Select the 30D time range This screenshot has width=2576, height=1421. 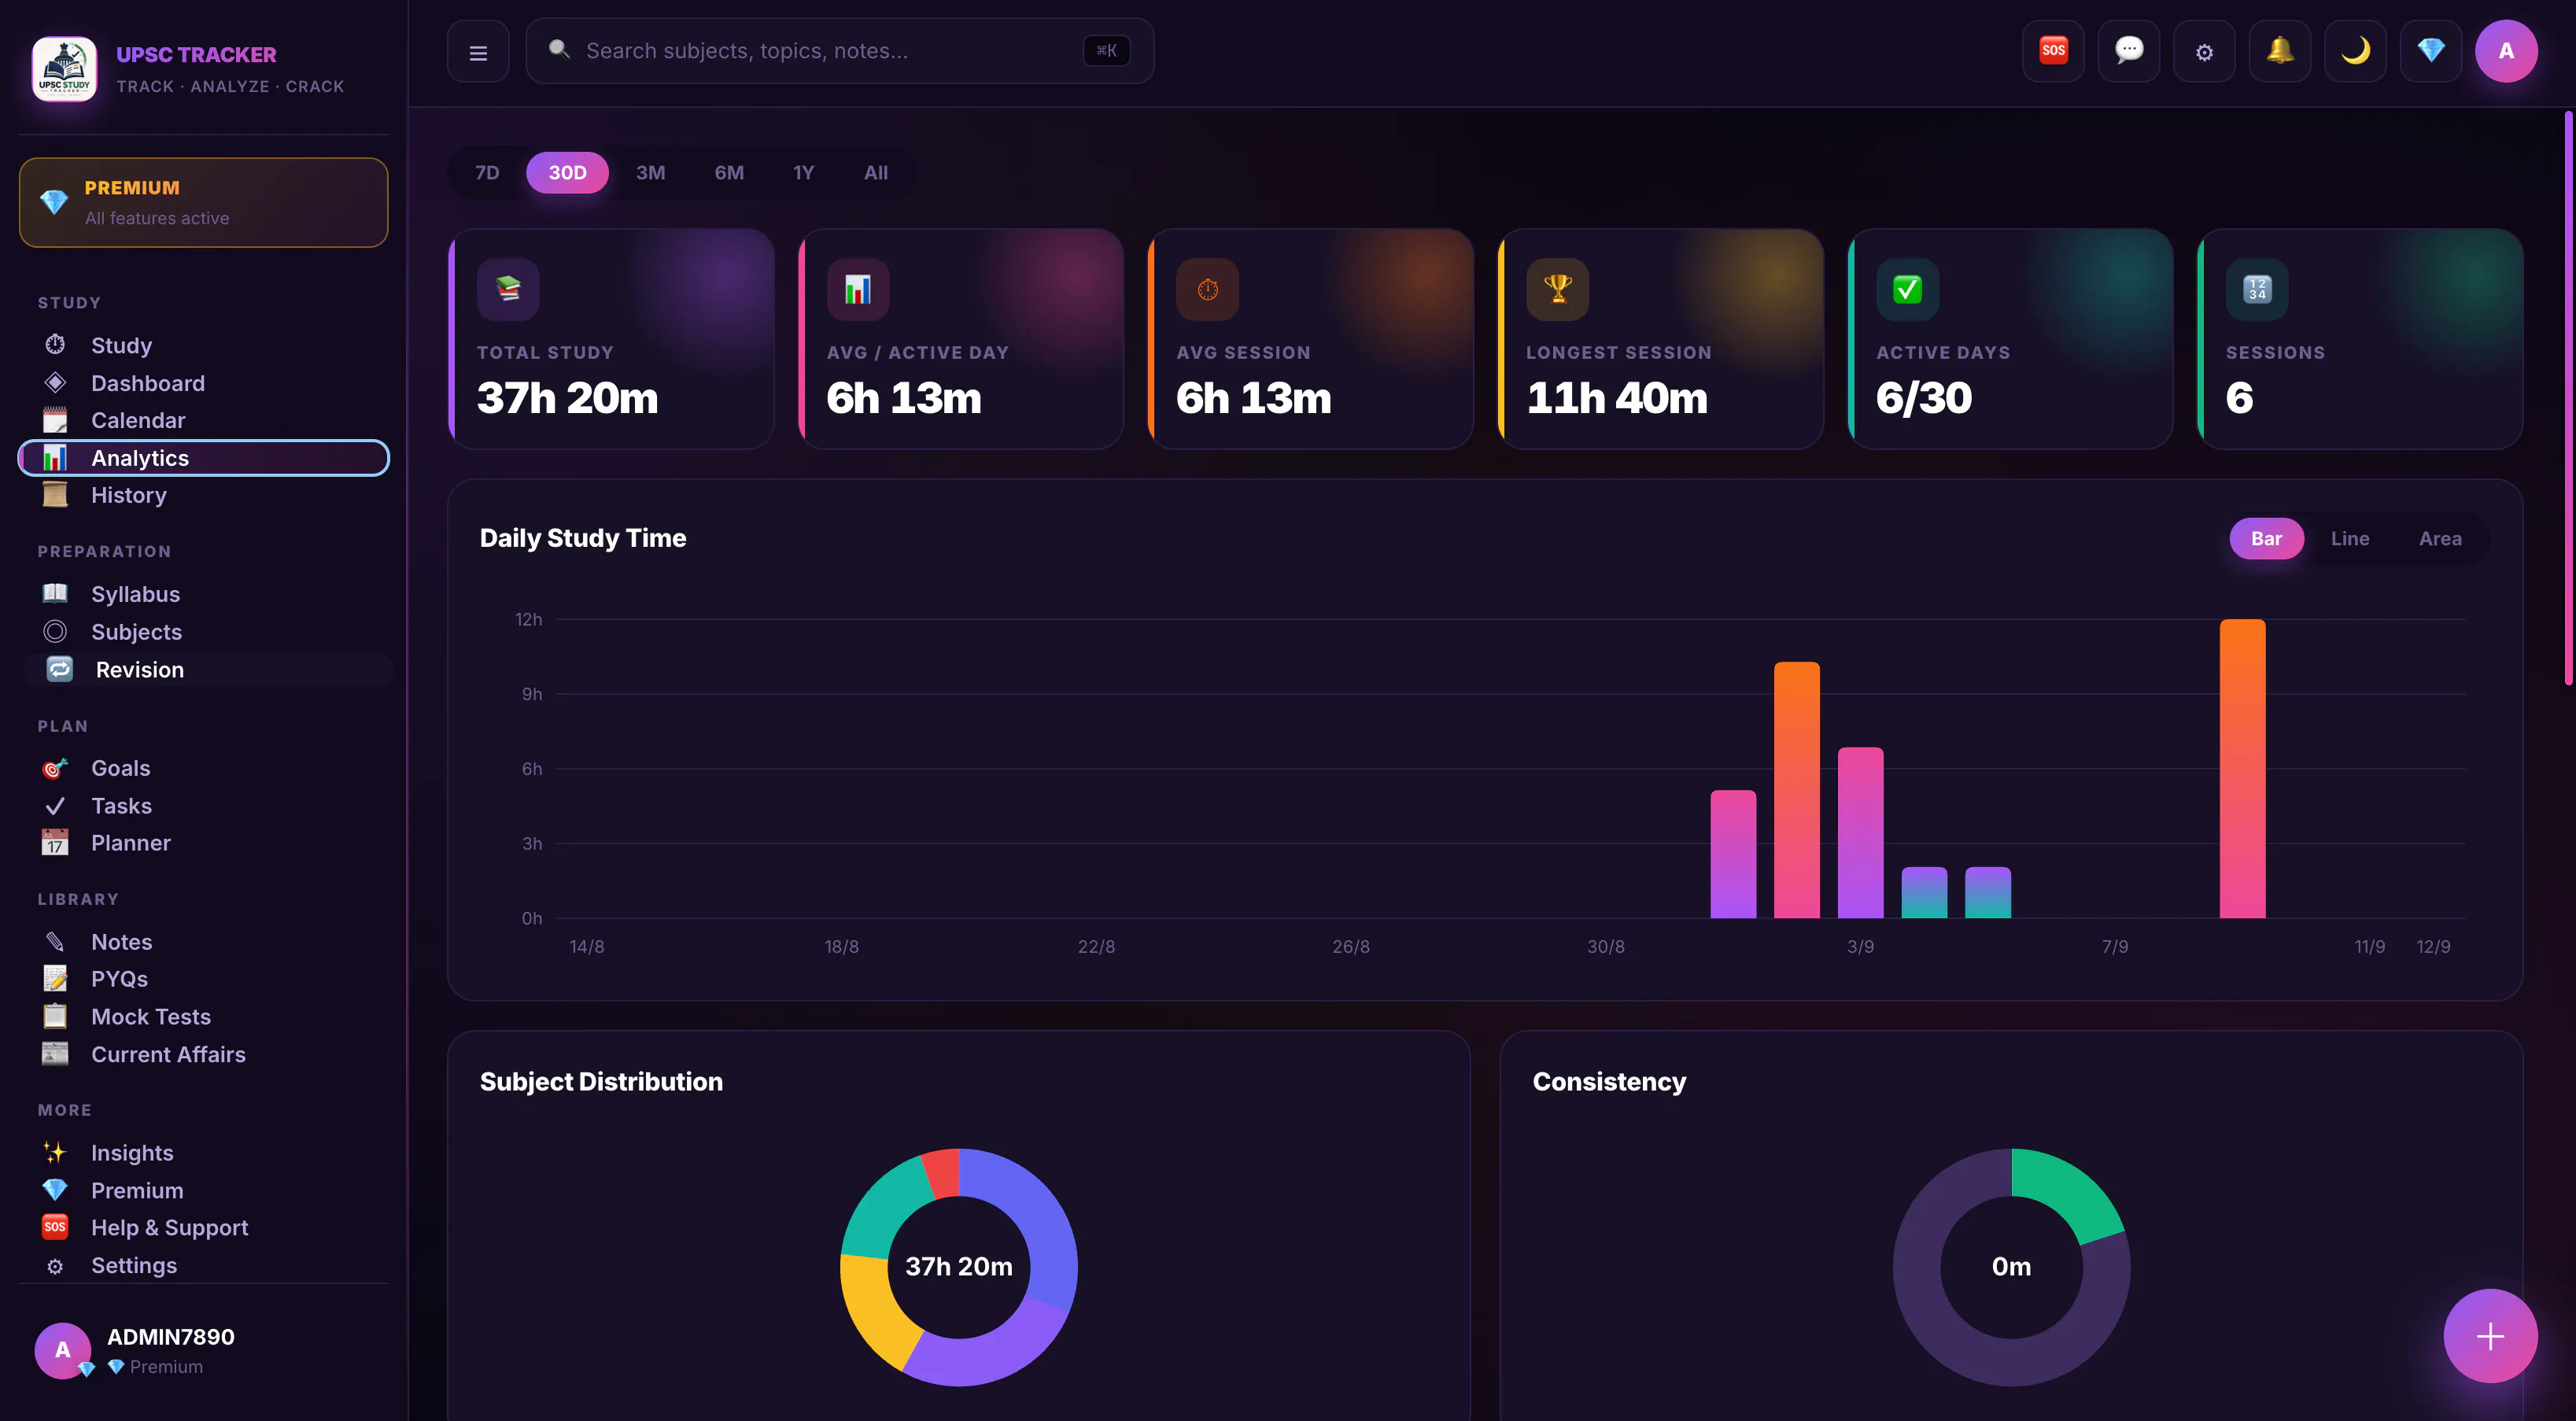pos(567,173)
